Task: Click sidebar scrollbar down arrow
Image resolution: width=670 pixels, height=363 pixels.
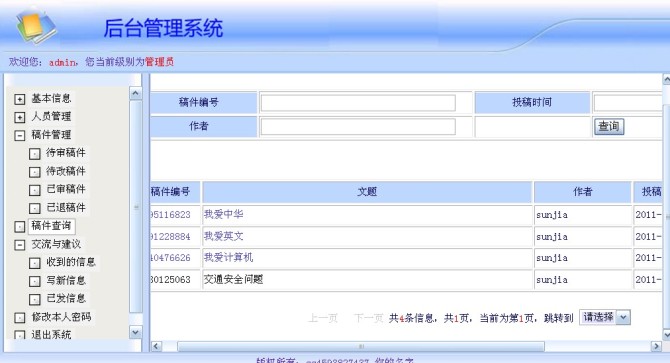Action: [x=135, y=332]
